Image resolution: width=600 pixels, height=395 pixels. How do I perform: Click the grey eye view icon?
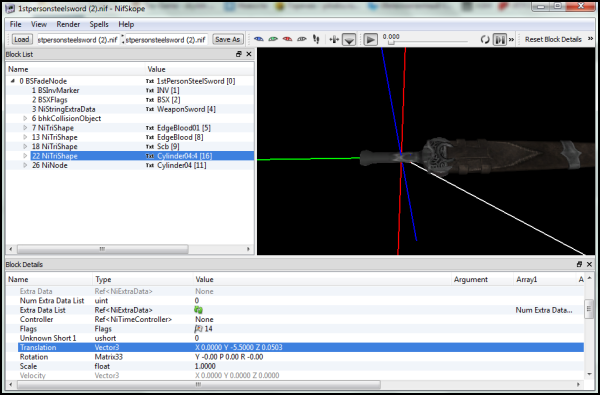click(x=302, y=39)
